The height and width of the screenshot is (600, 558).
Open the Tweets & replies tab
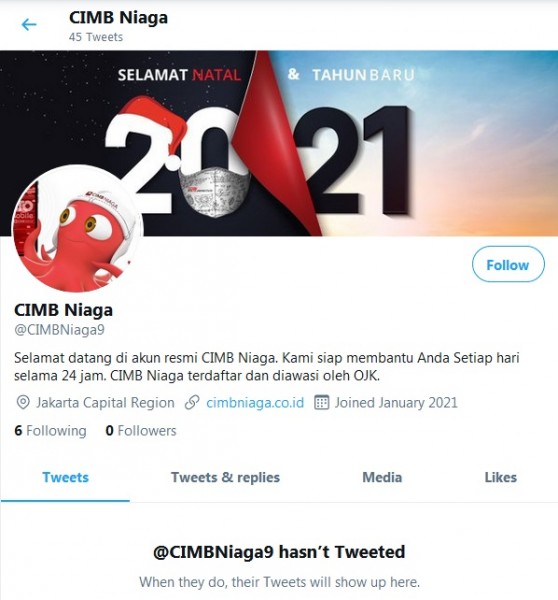coord(225,478)
